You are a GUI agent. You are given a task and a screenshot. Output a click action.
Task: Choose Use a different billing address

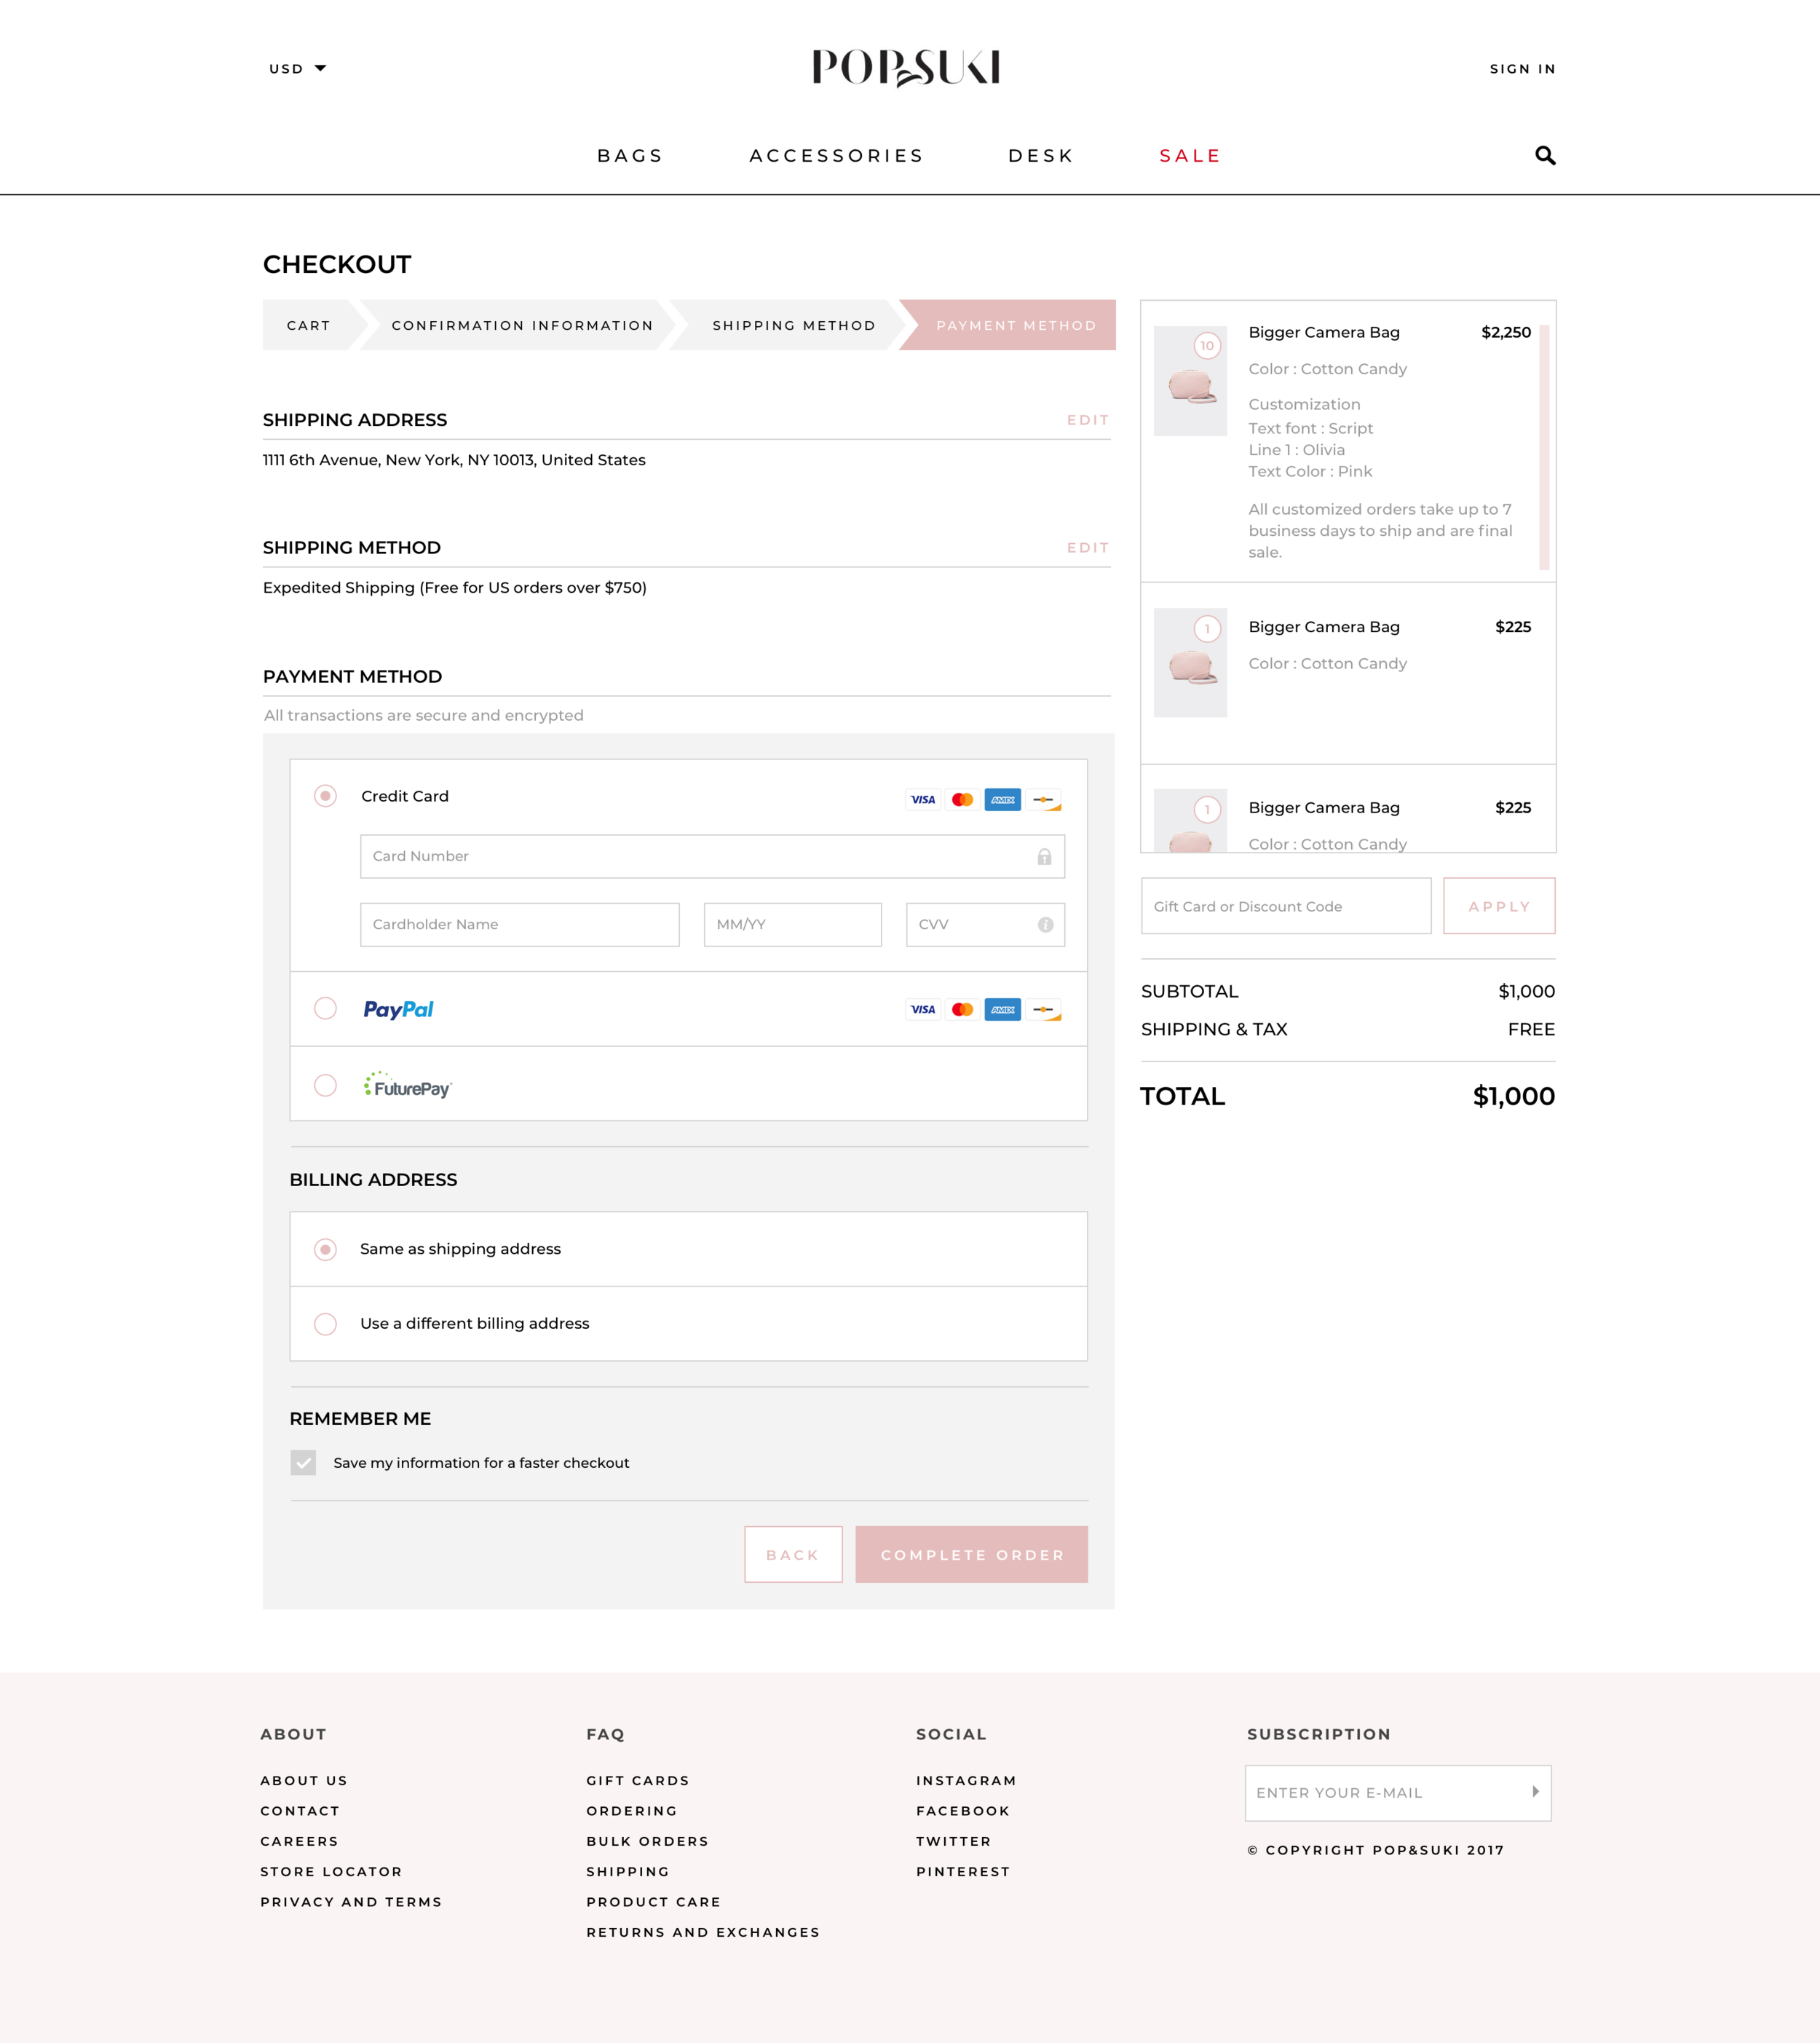pyautogui.click(x=325, y=1324)
